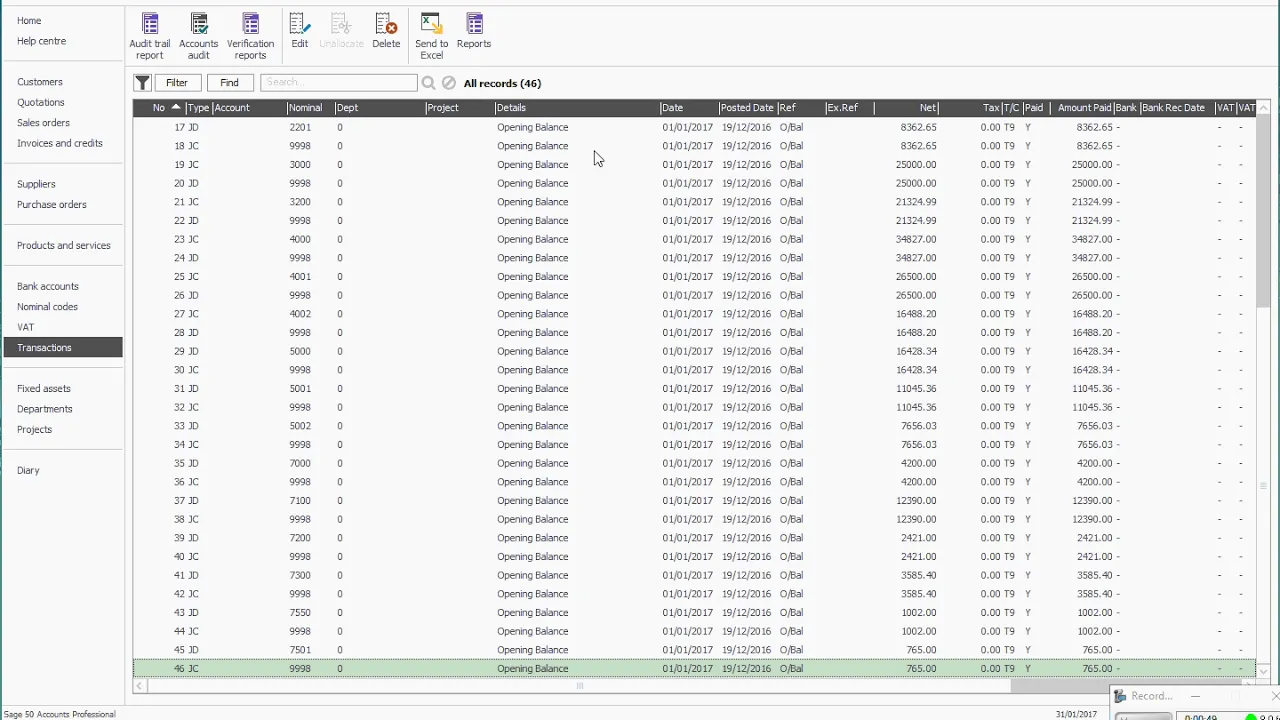Sort by the No column header
This screenshot has height=720, width=1280.
(159, 108)
